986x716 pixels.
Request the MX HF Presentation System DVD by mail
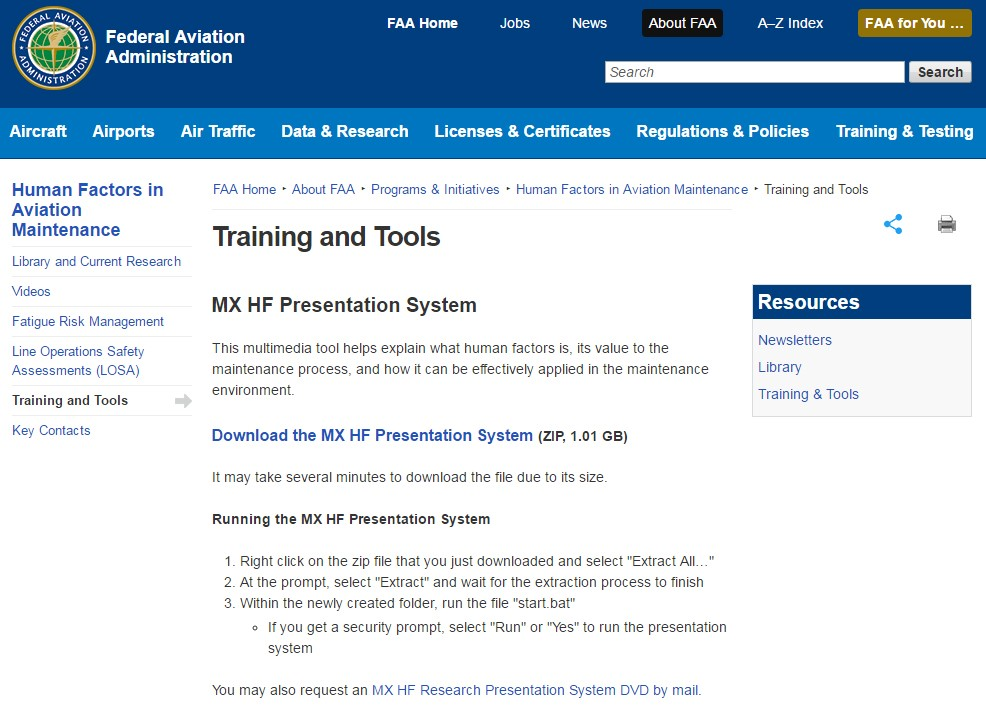pyautogui.click(x=537, y=690)
